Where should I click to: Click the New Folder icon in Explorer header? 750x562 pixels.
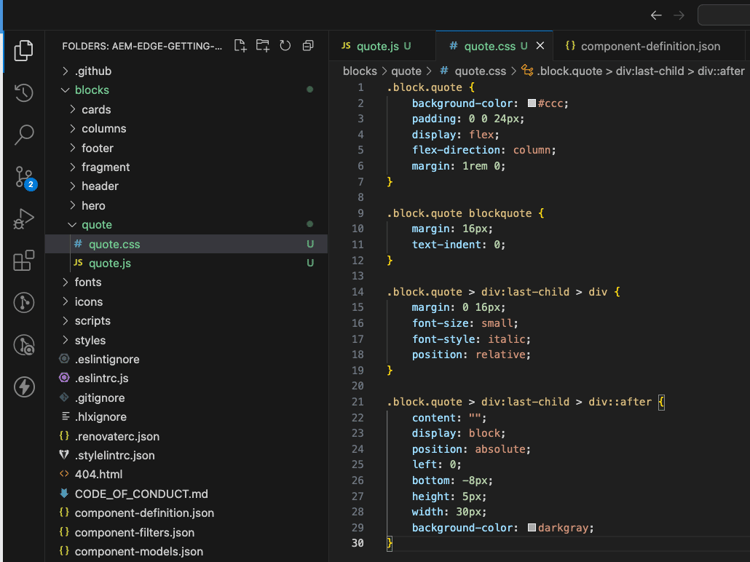[263, 46]
